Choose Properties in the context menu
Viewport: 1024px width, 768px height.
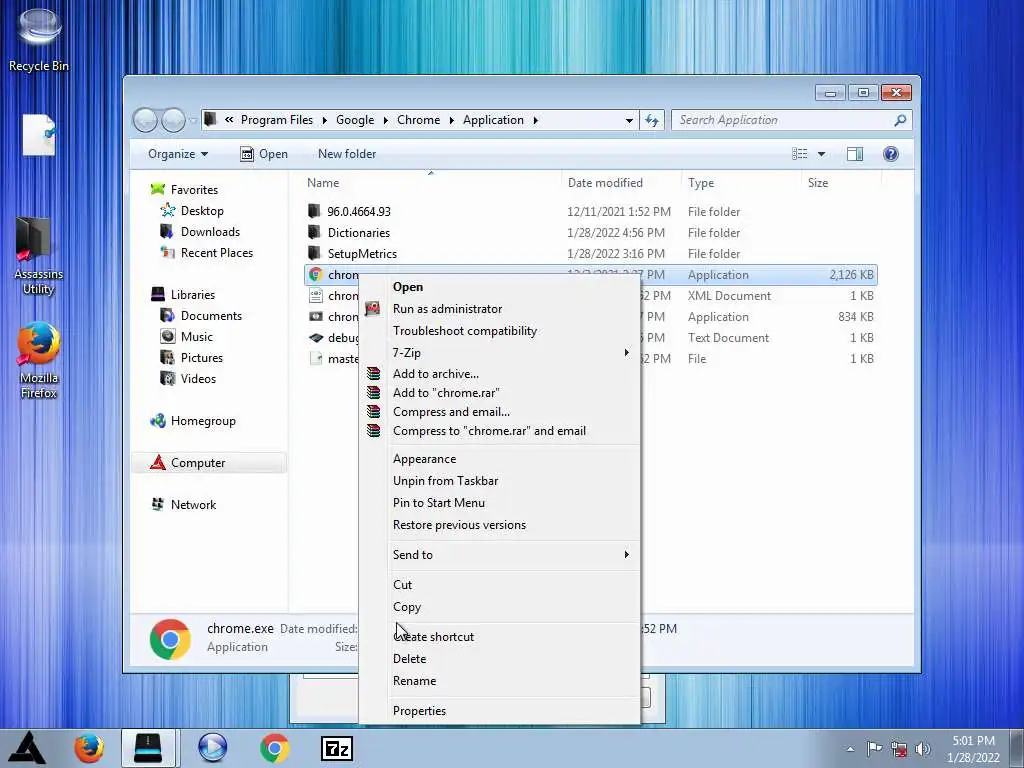419,711
